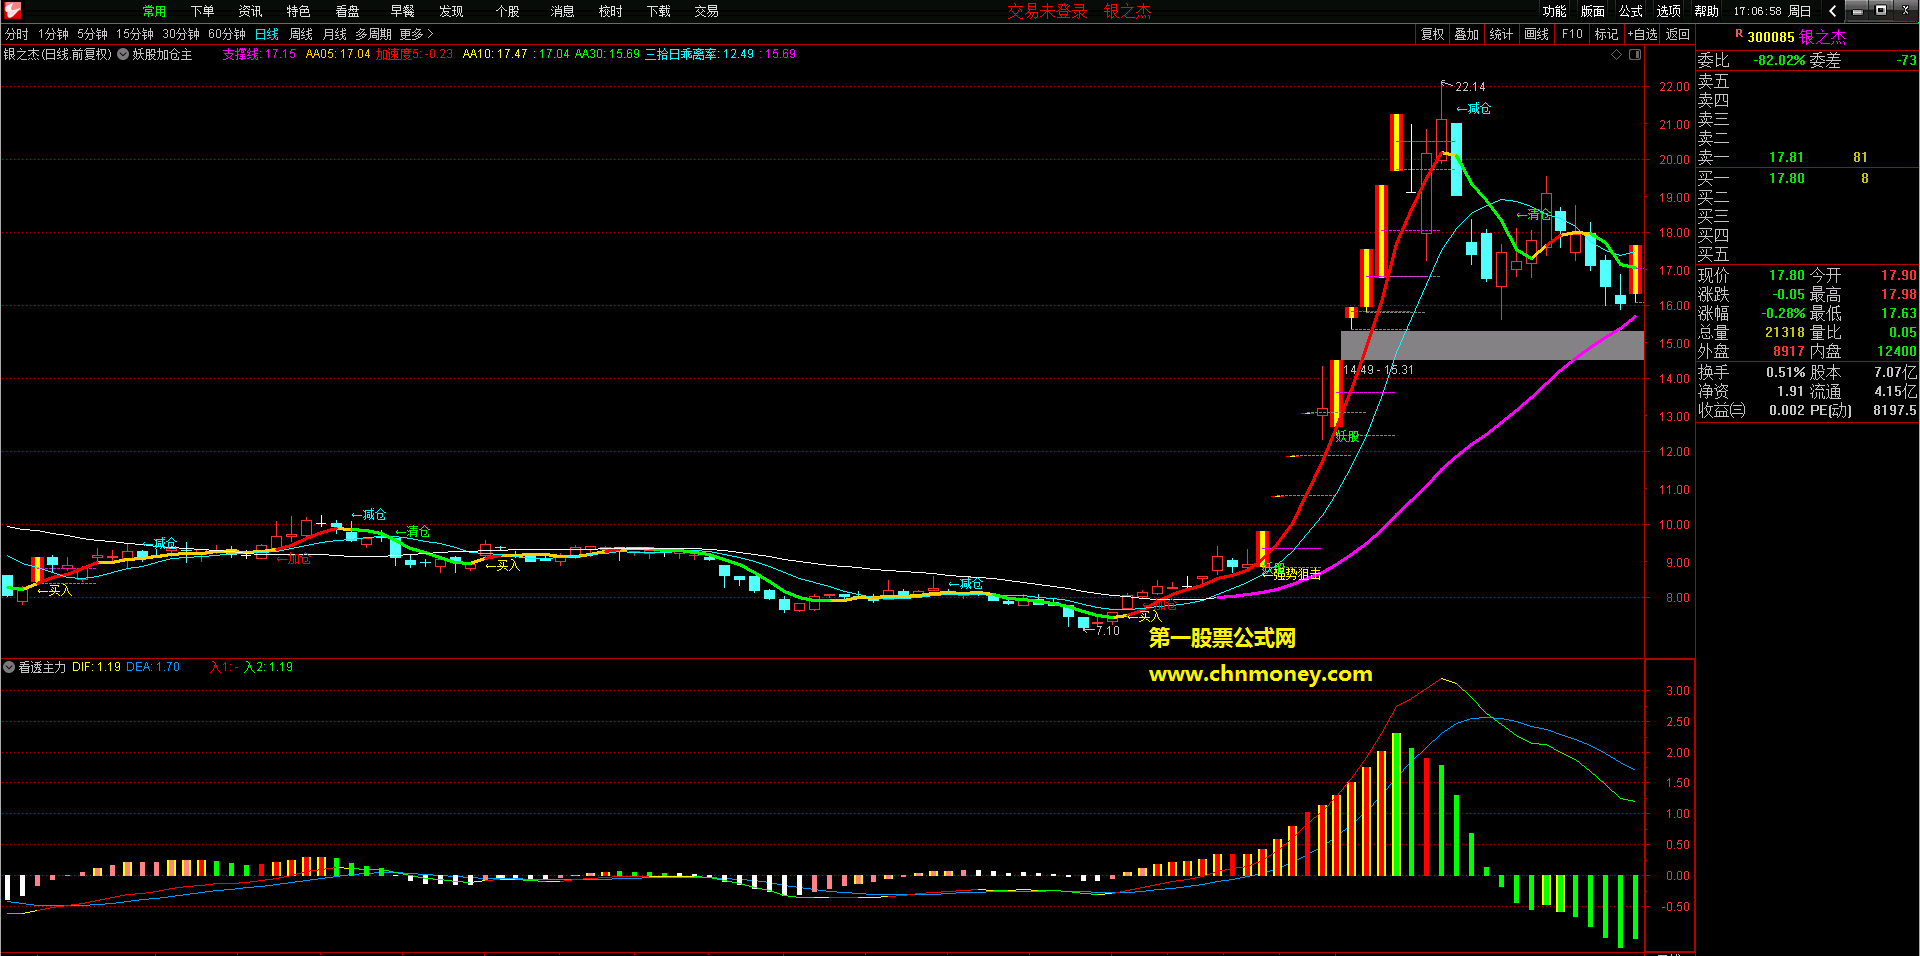Click the 委比 value -82.02%
The image size is (1920, 956).
1779,60
